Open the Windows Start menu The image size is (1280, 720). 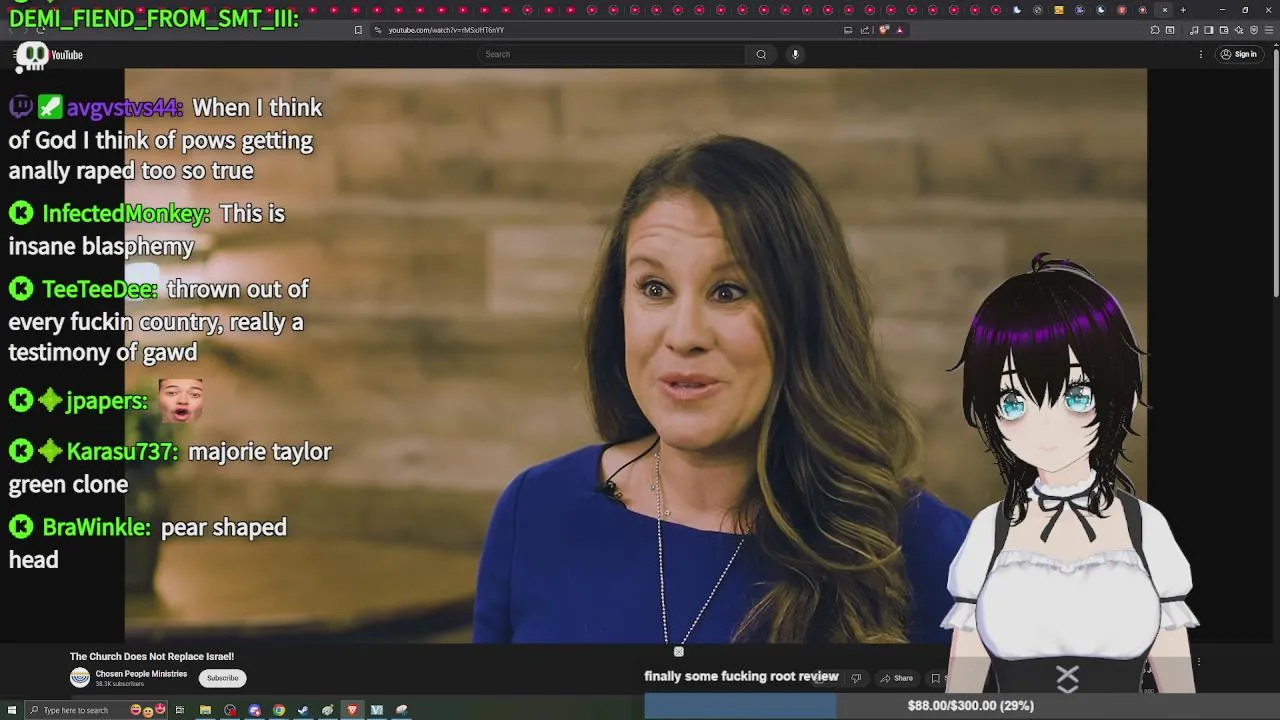pyautogui.click(x=10, y=710)
